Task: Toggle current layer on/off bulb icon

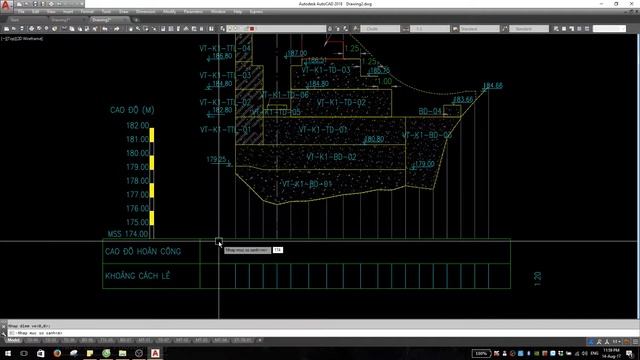Action: pyautogui.click(x=230, y=29)
